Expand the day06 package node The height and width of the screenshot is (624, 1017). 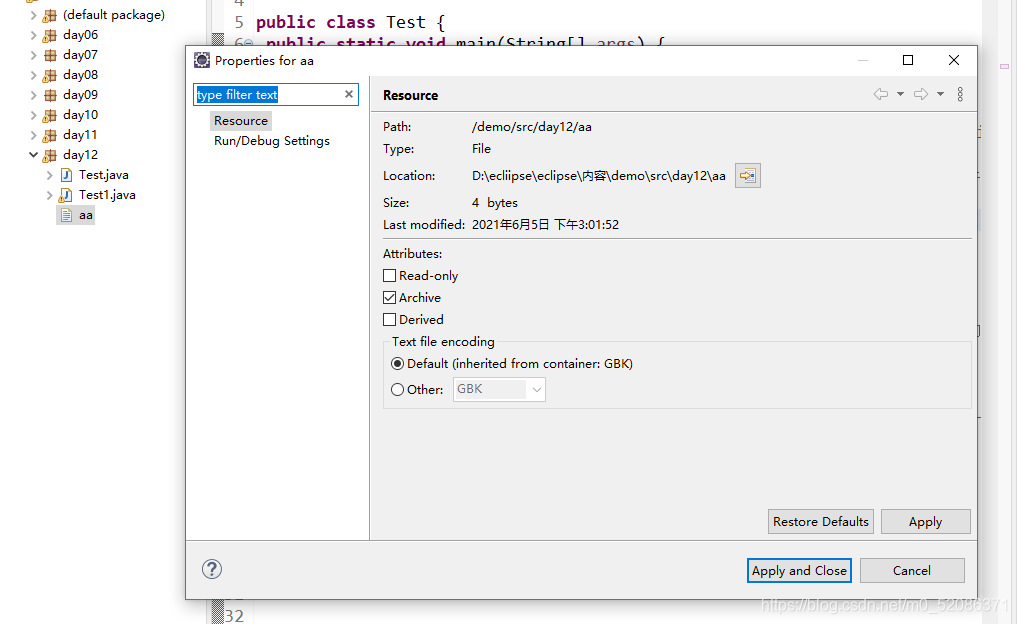coord(33,34)
